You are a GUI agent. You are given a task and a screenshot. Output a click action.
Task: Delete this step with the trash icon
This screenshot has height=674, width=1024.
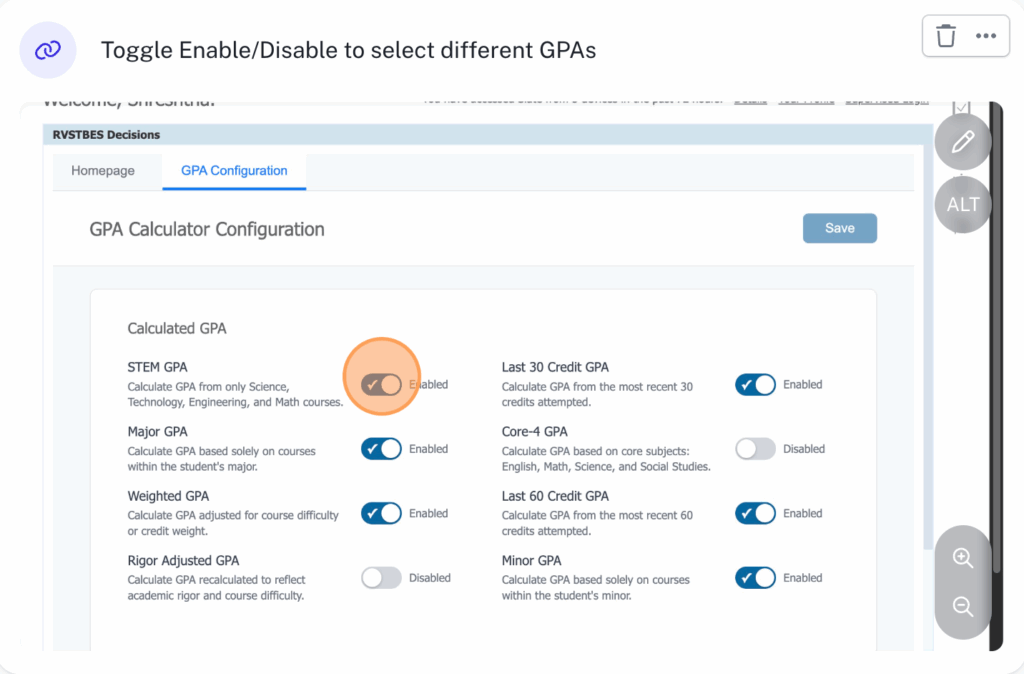(946, 36)
